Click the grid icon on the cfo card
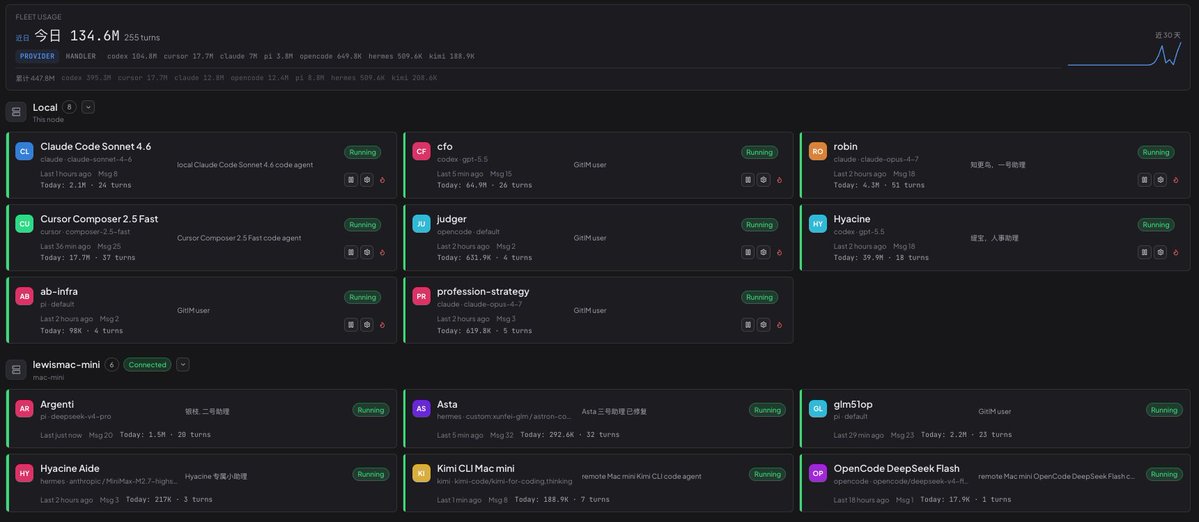 pyautogui.click(x=748, y=180)
